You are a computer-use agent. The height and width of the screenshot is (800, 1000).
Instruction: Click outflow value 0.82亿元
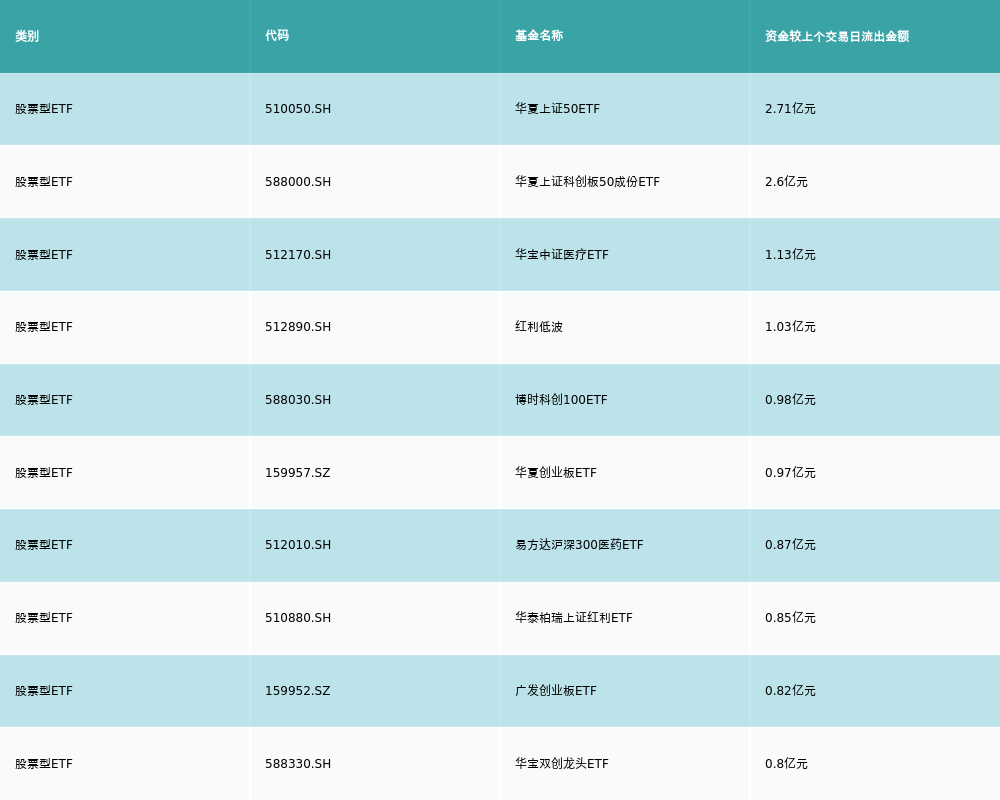point(790,691)
